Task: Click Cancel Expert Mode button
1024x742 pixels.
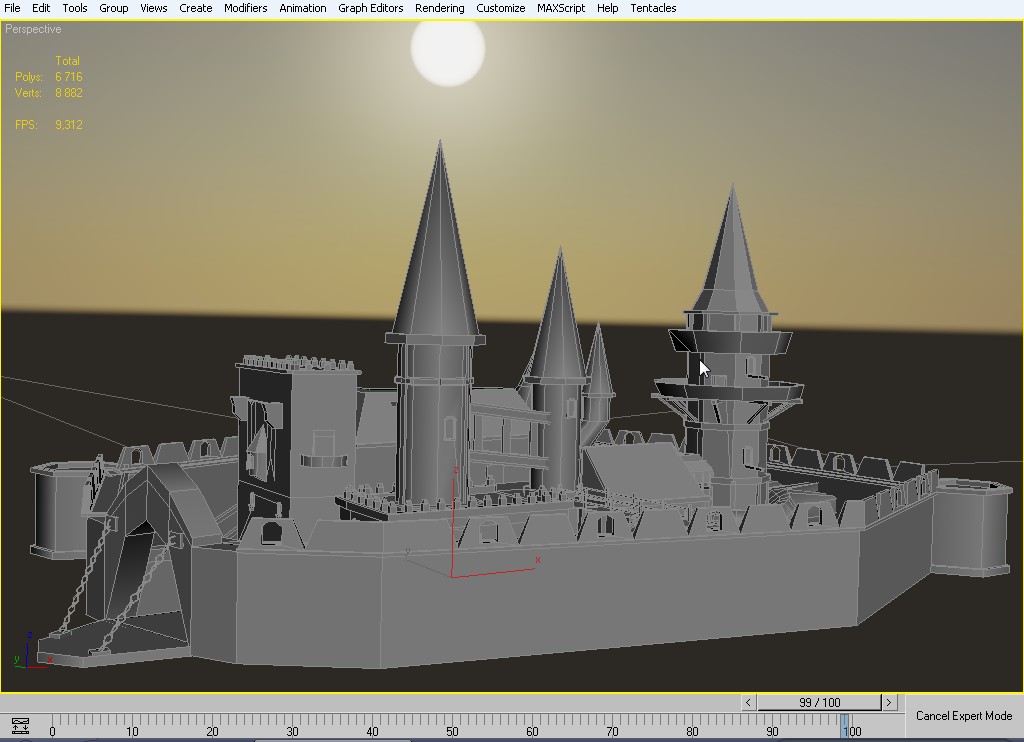Action: tap(963, 716)
